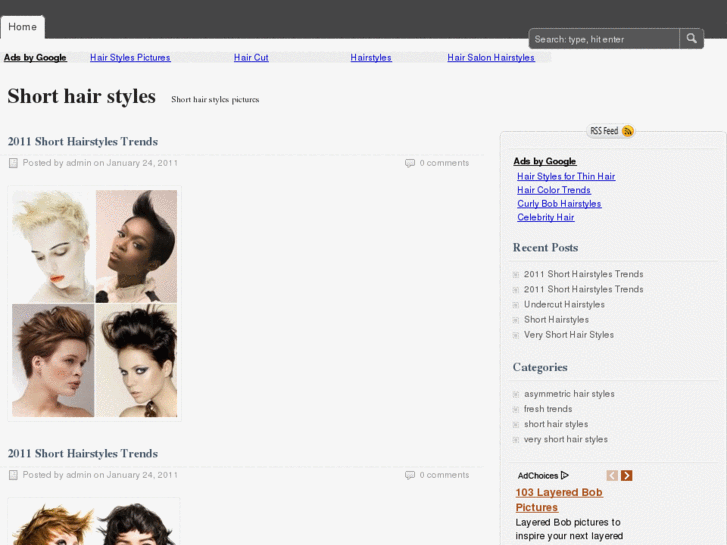Image resolution: width=727 pixels, height=545 pixels.
Task: Open the Hairstyles ad link
Action: tap(371, 58)
